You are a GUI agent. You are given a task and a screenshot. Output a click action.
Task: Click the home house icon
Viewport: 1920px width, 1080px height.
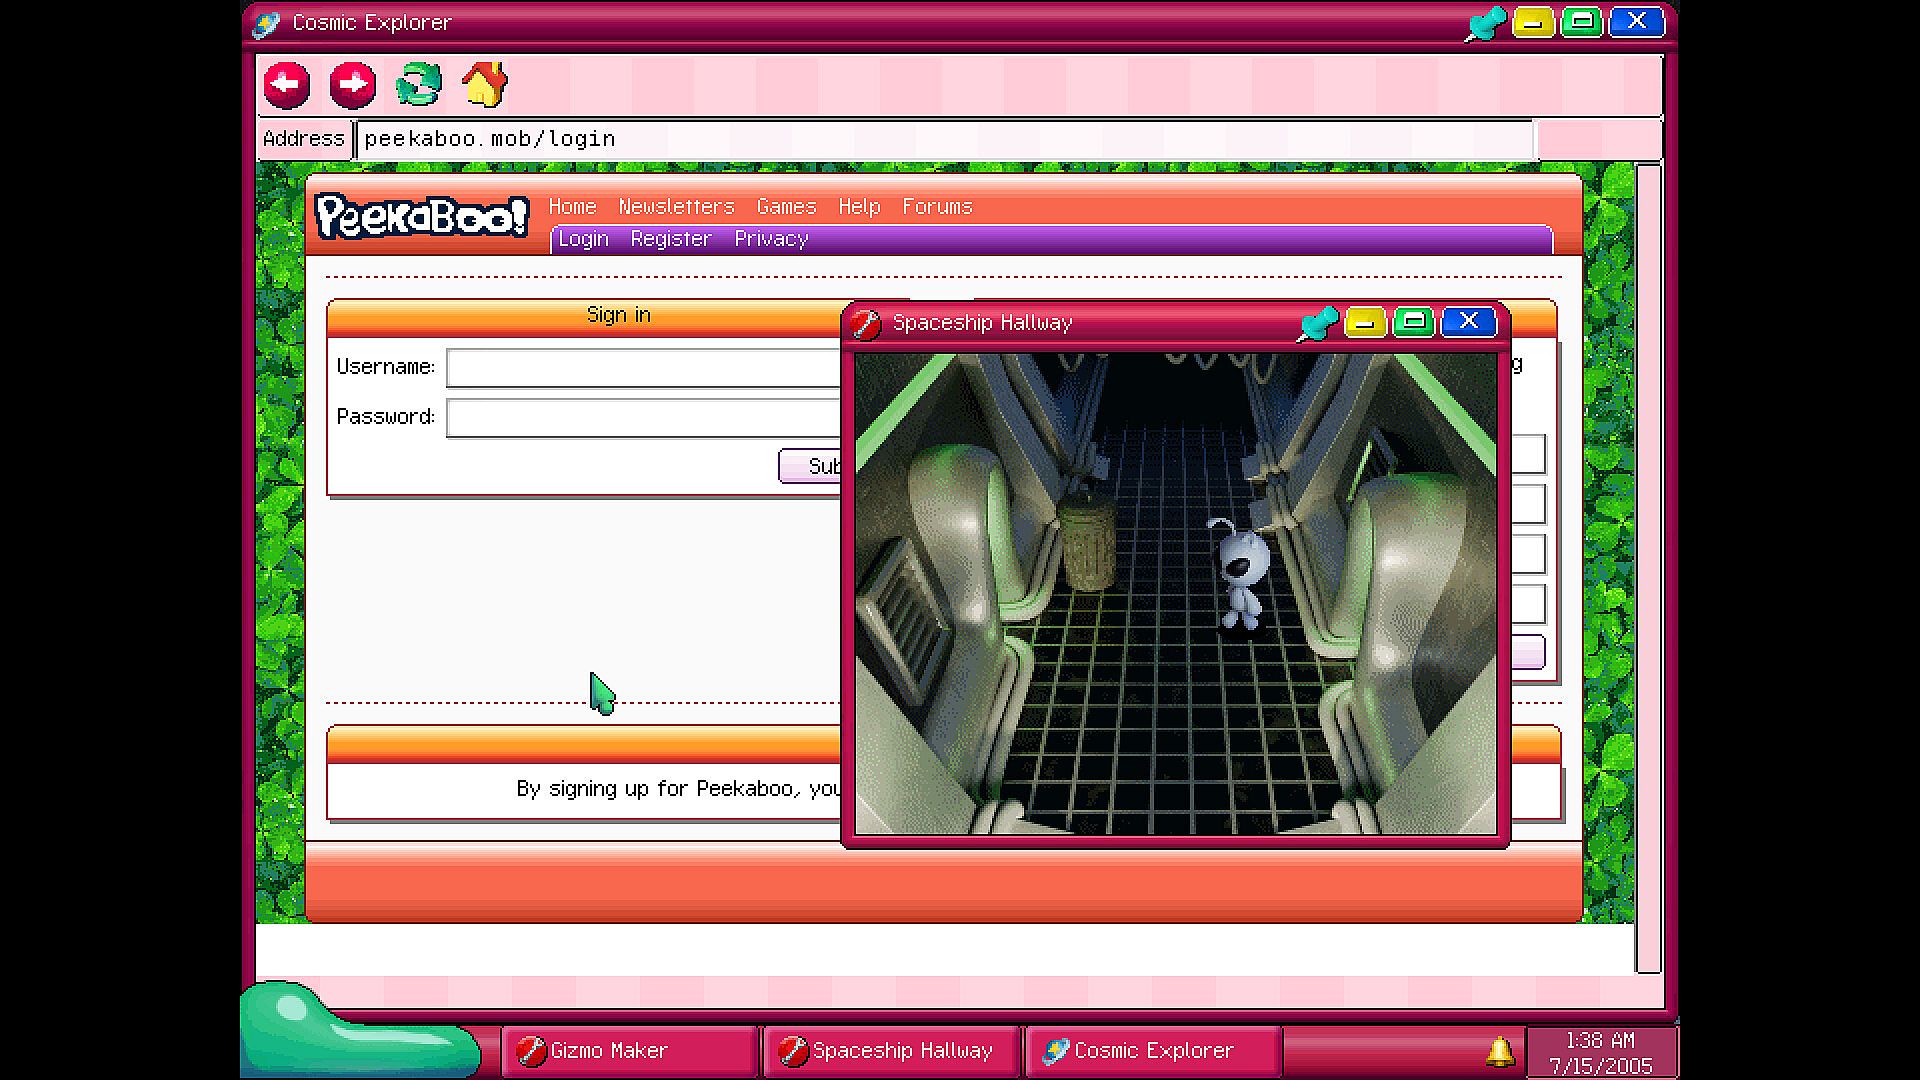pos(485,84)
